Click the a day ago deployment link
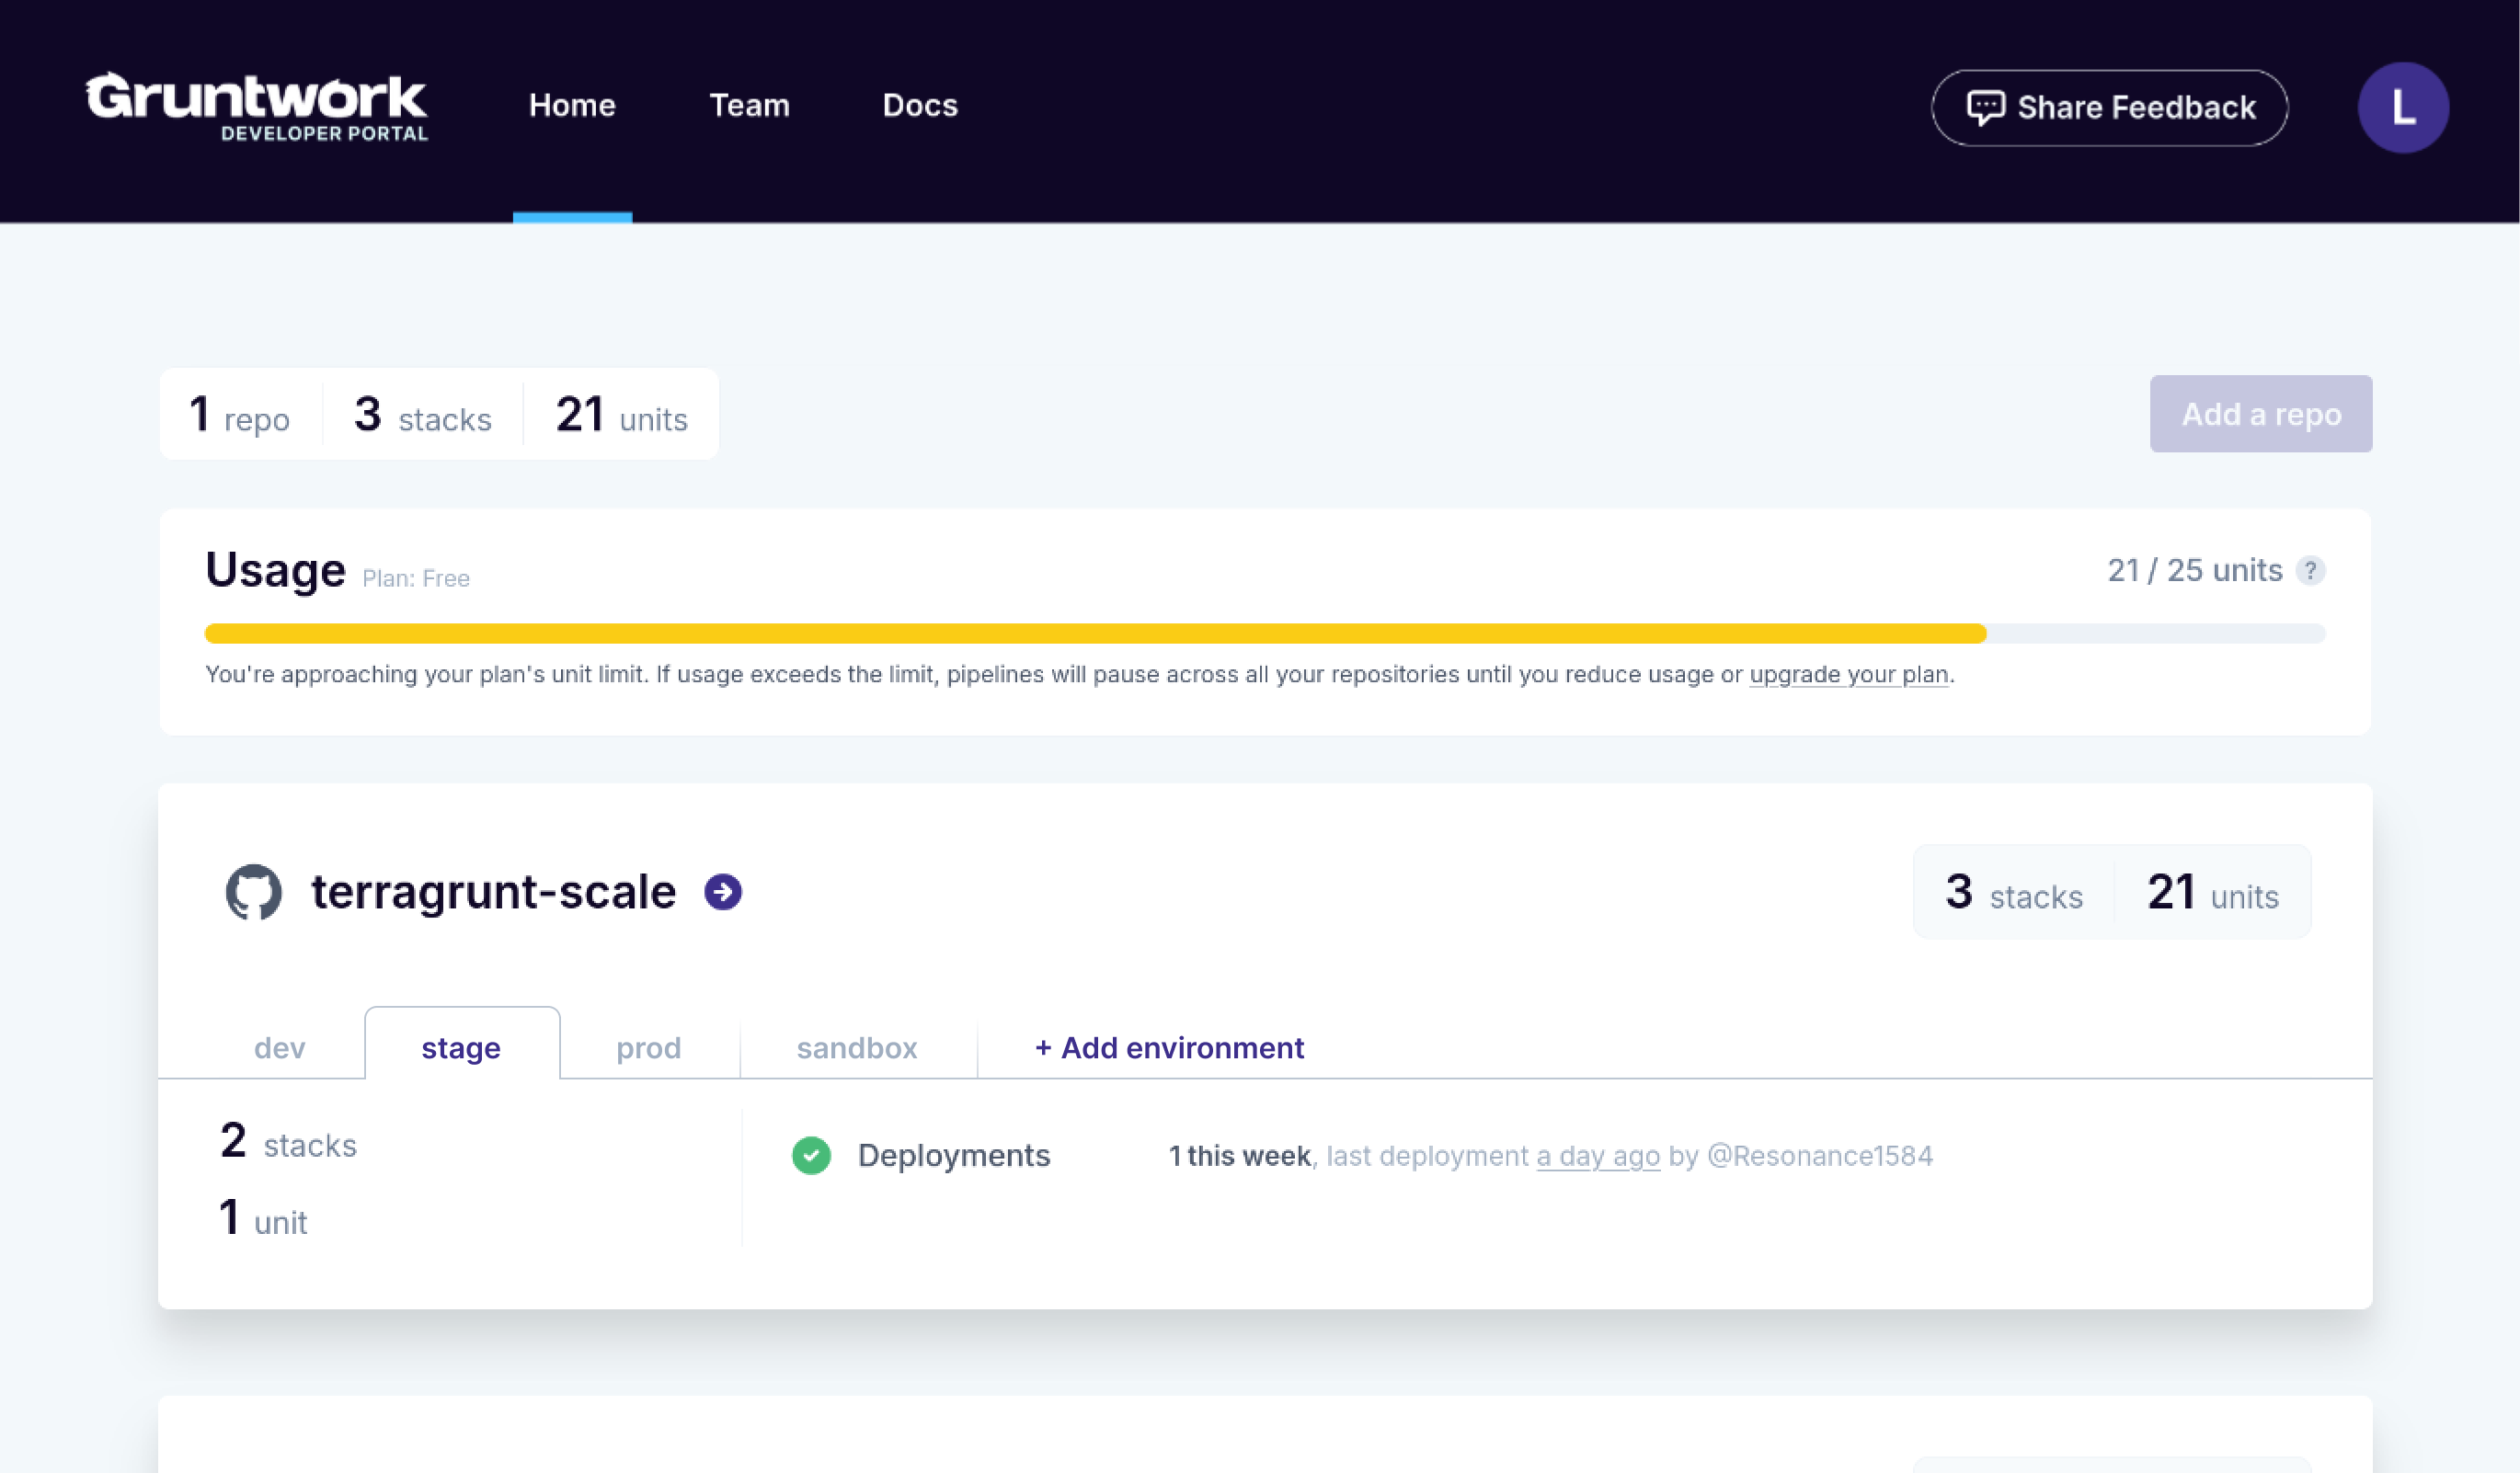Image resolution: width=2520 pixels, height=1473 pixels. point(1598,1155)
